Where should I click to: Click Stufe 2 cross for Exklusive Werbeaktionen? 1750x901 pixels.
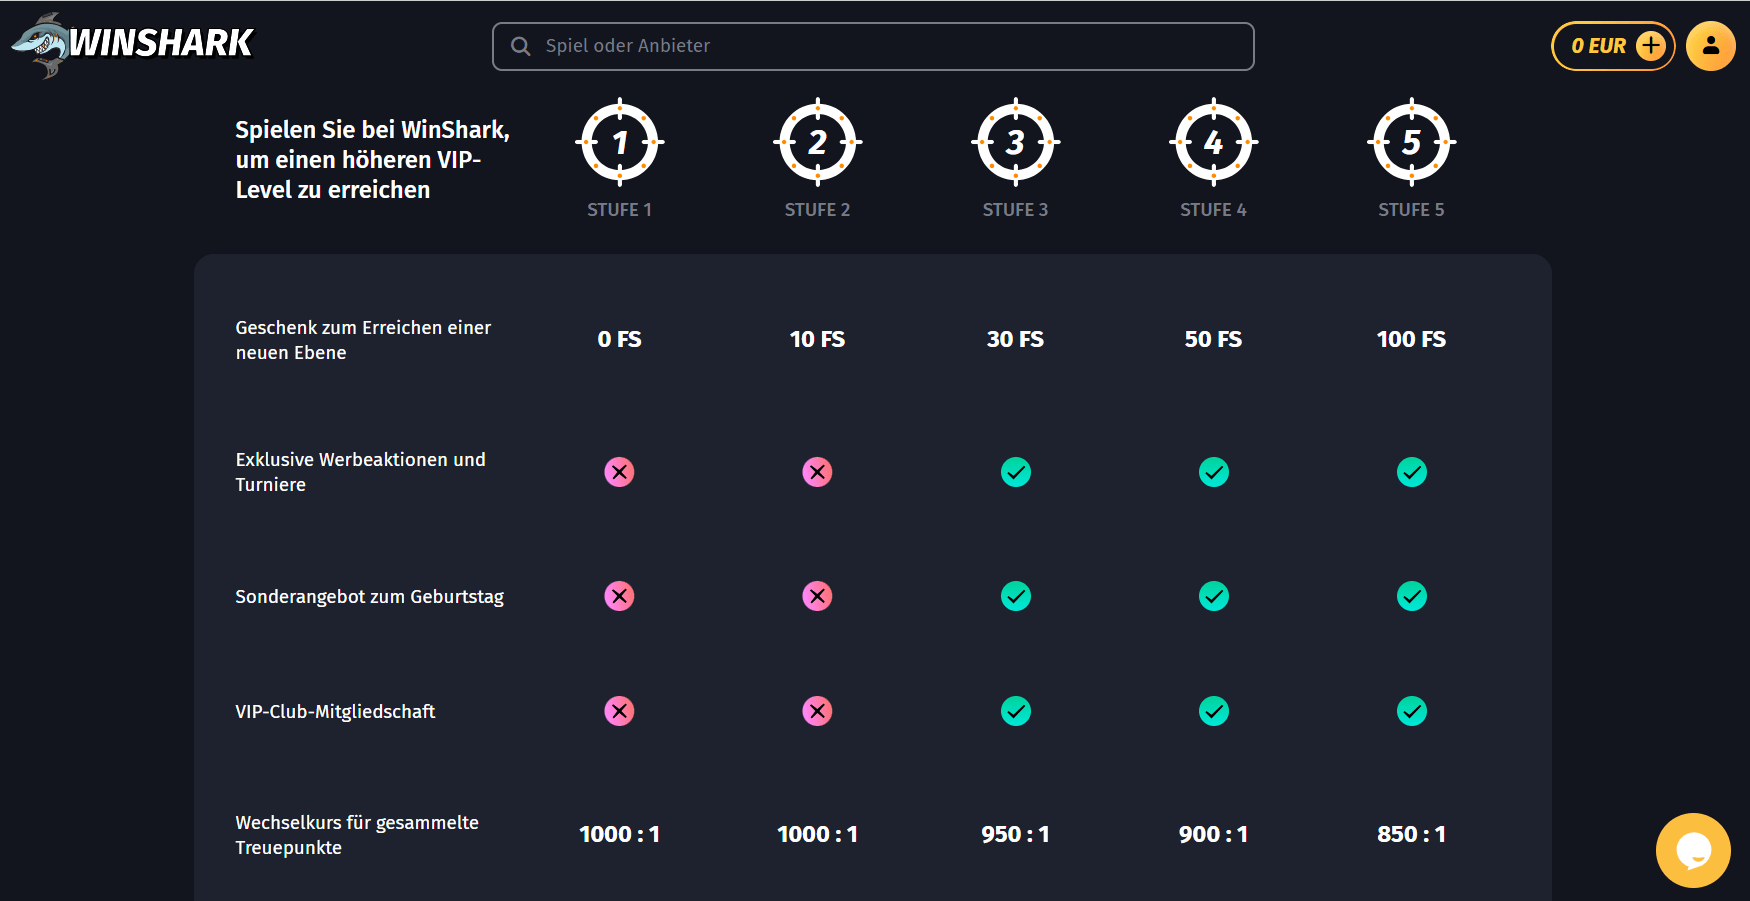coord(818,472)
